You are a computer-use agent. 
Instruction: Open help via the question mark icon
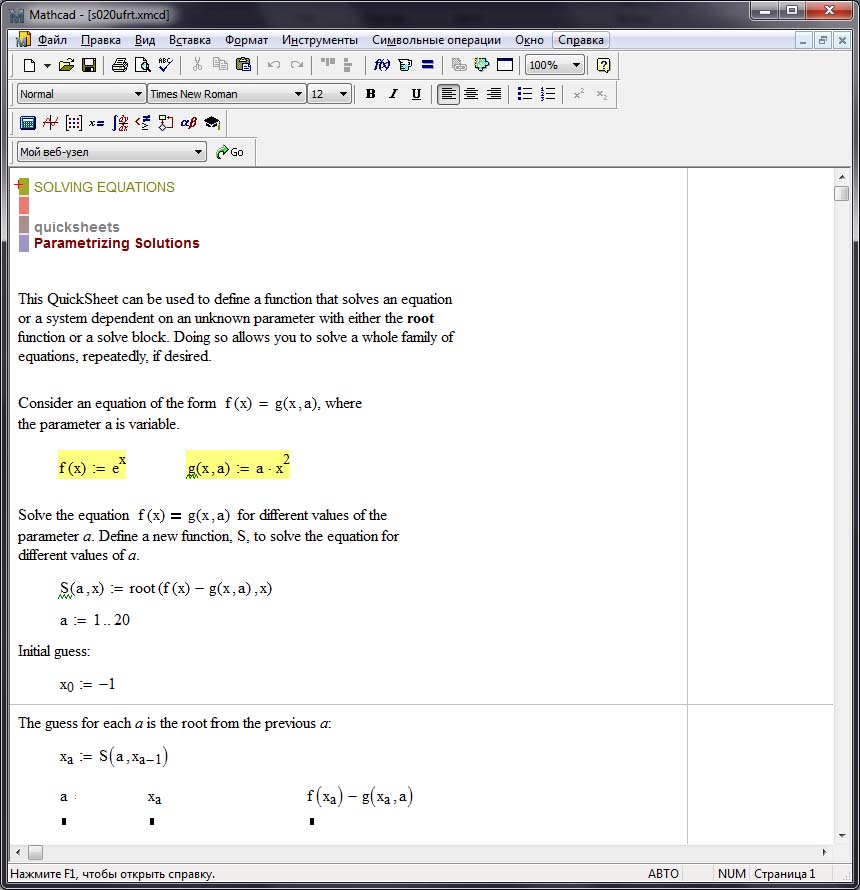tap(603, 65)
